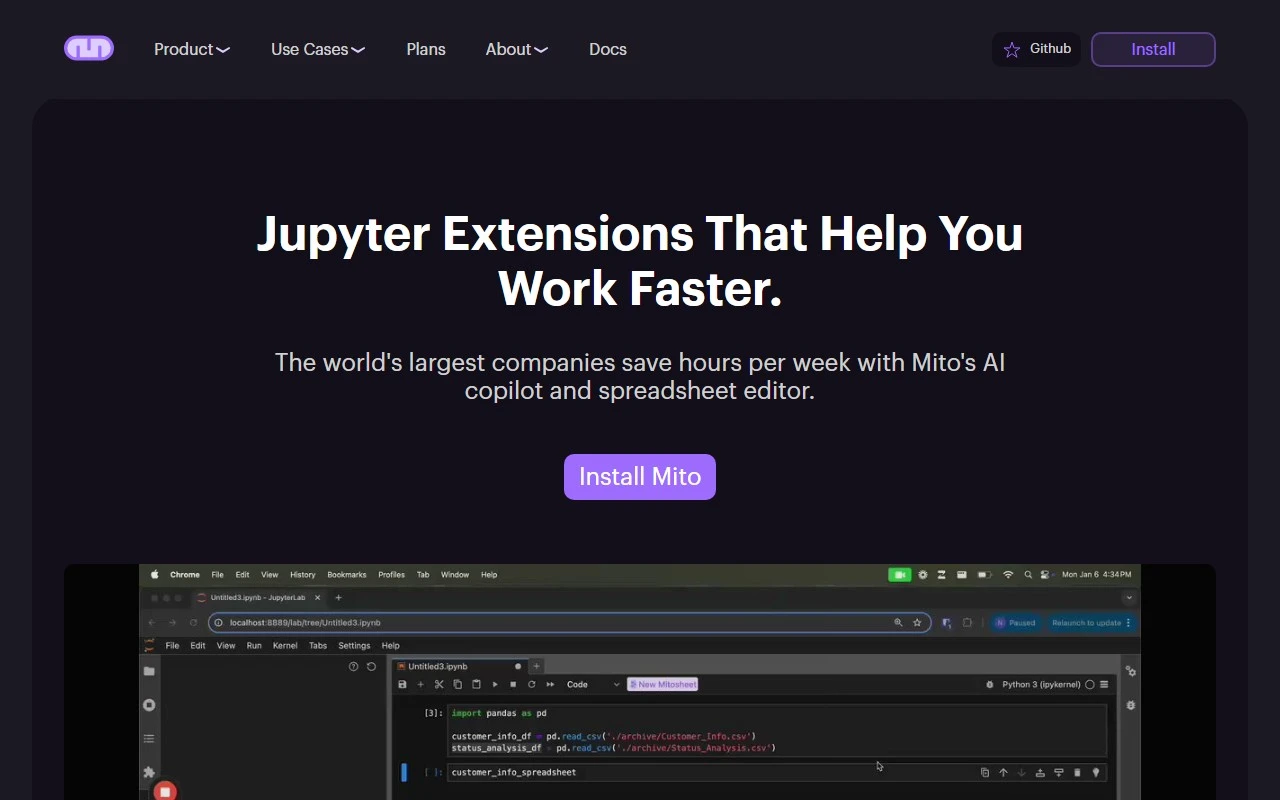
Task: Click the zoom magnifier in the address bar
Action: (x=898, y=622)
